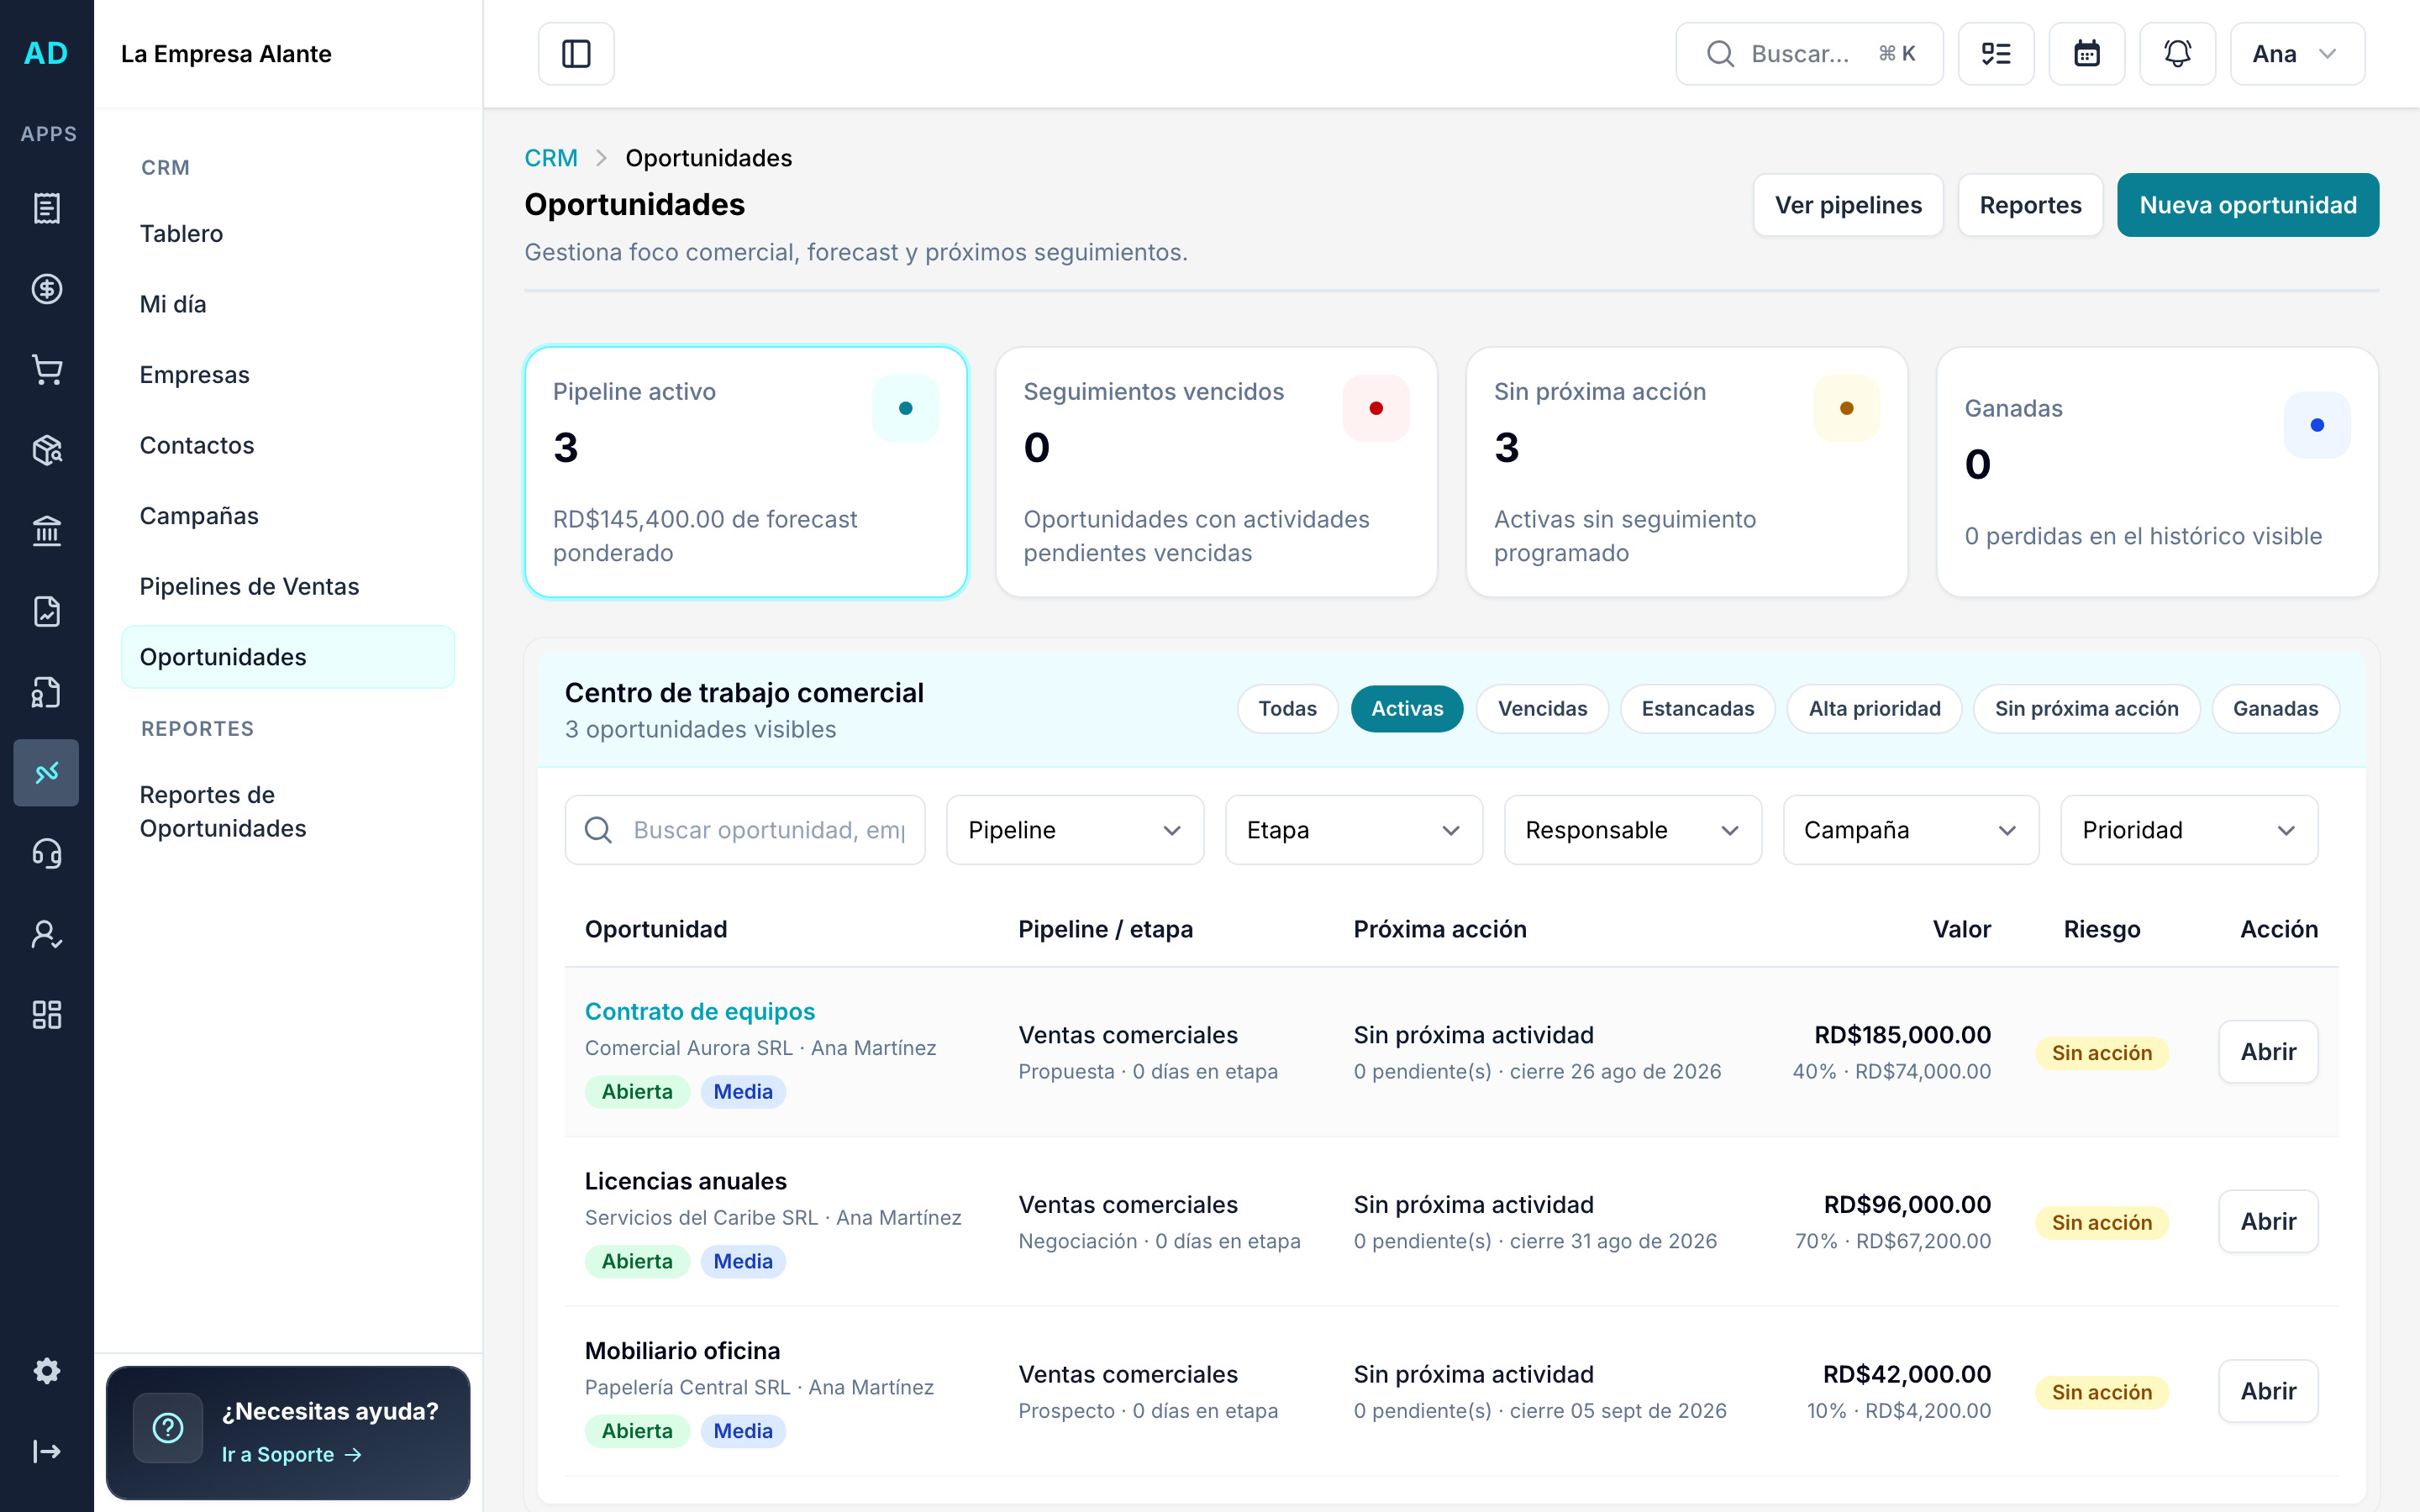Image resolution: width=2420 pixels, height=1512 pixels.
Task: Toggle the sidebar panel icon
Action: coord(576,54)
